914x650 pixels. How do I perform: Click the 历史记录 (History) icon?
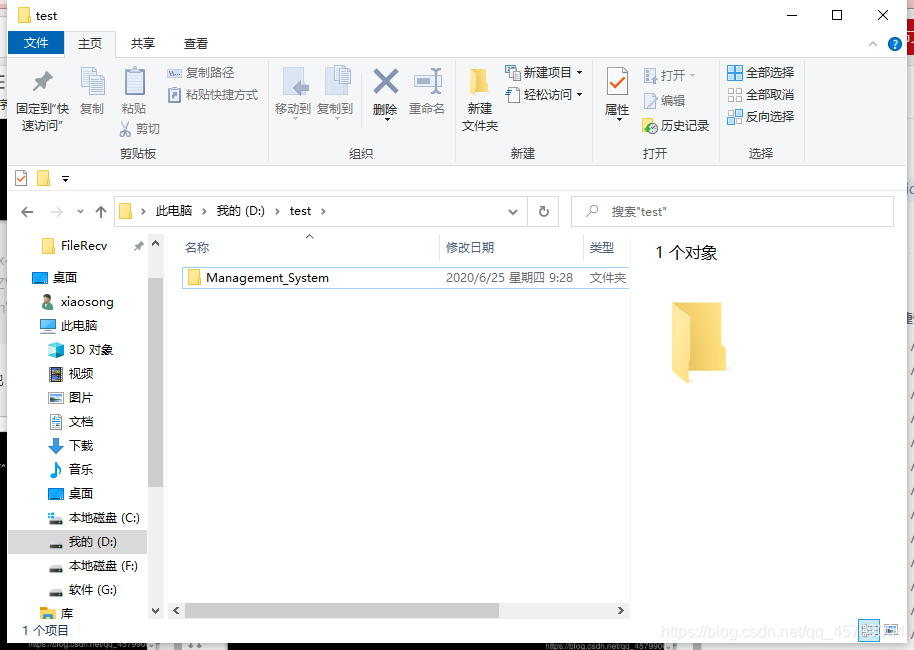tap(681, 125)
